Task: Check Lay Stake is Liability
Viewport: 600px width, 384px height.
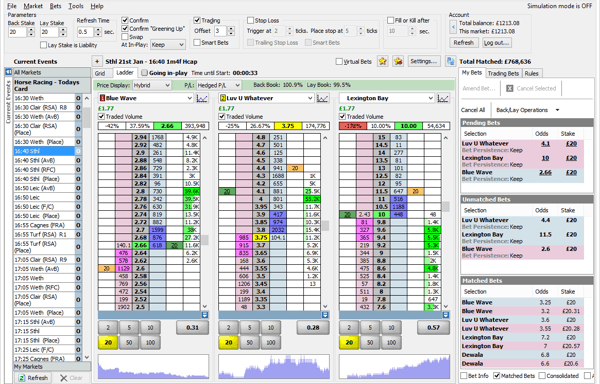Action: [x=43, y=45]
